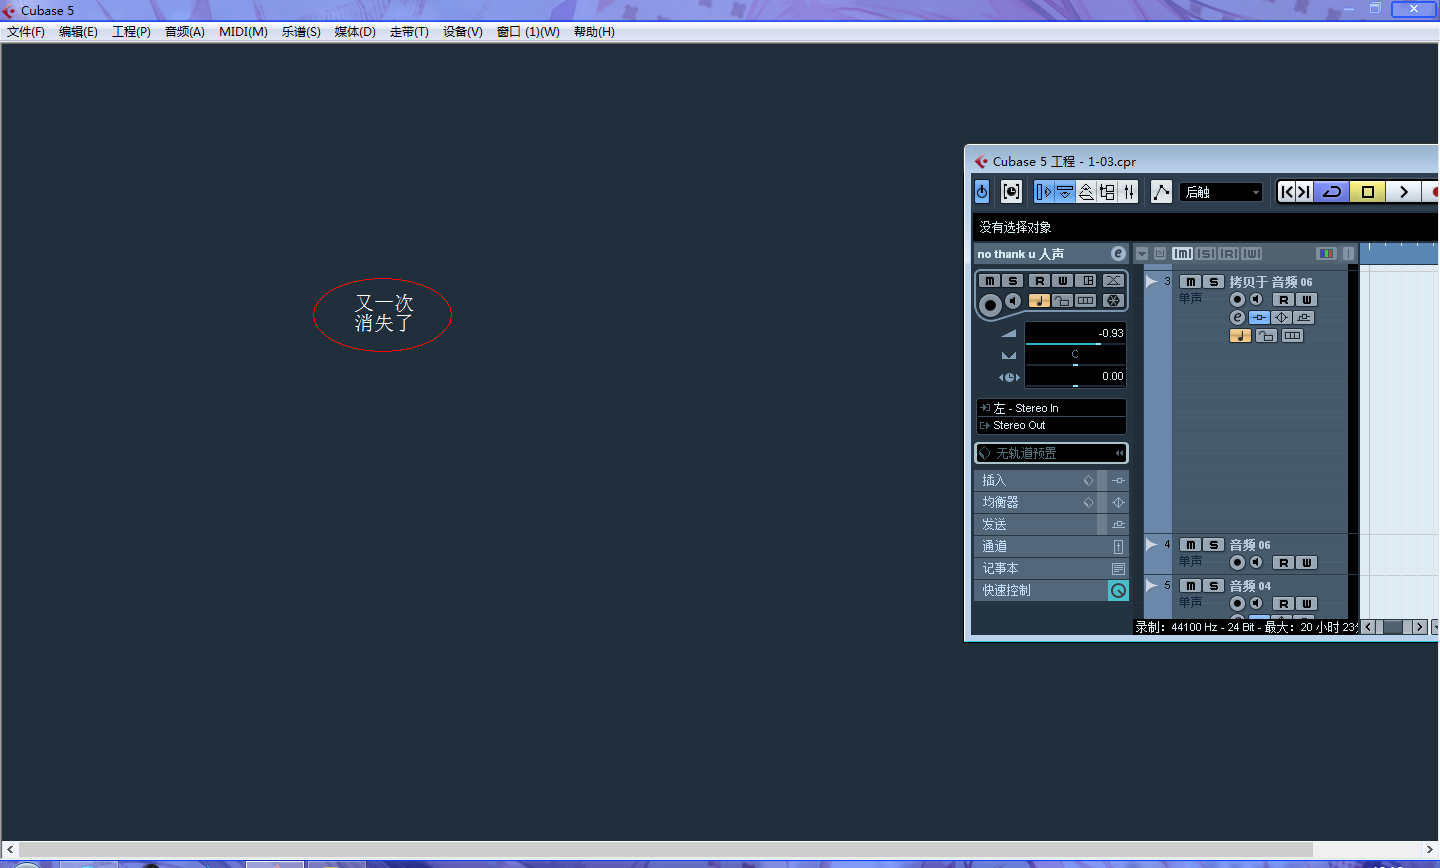Expand the 插入 inserts section
The image size is (1440, 868).
[1035, 481]
